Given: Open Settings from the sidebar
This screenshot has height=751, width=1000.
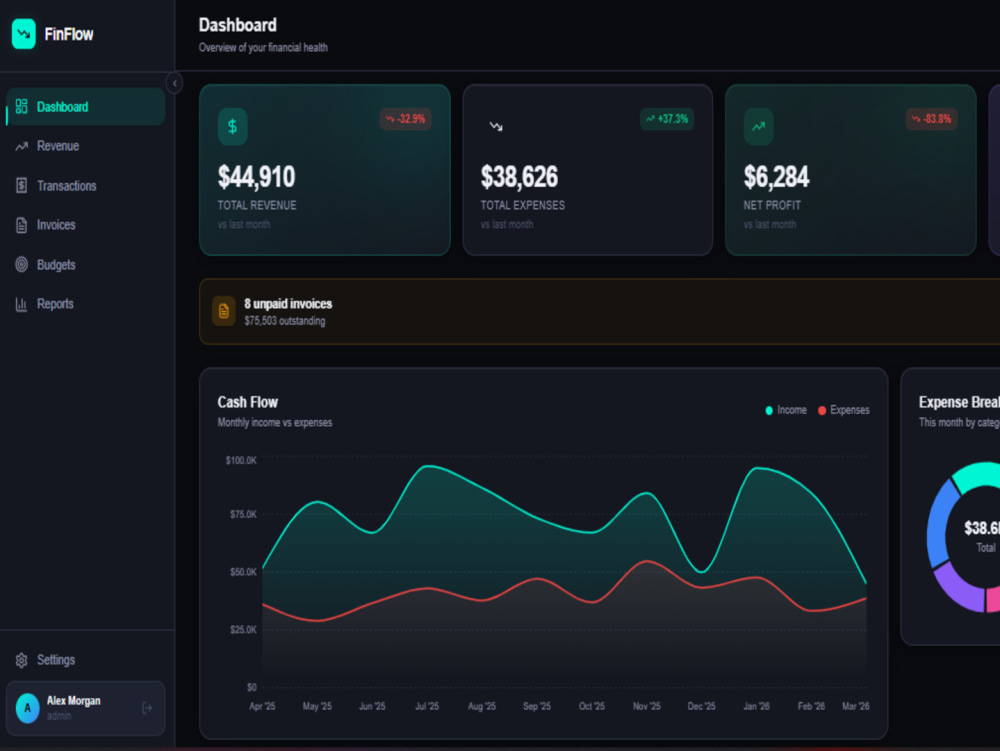Looking at the screenshot, I should coord(86,660).
